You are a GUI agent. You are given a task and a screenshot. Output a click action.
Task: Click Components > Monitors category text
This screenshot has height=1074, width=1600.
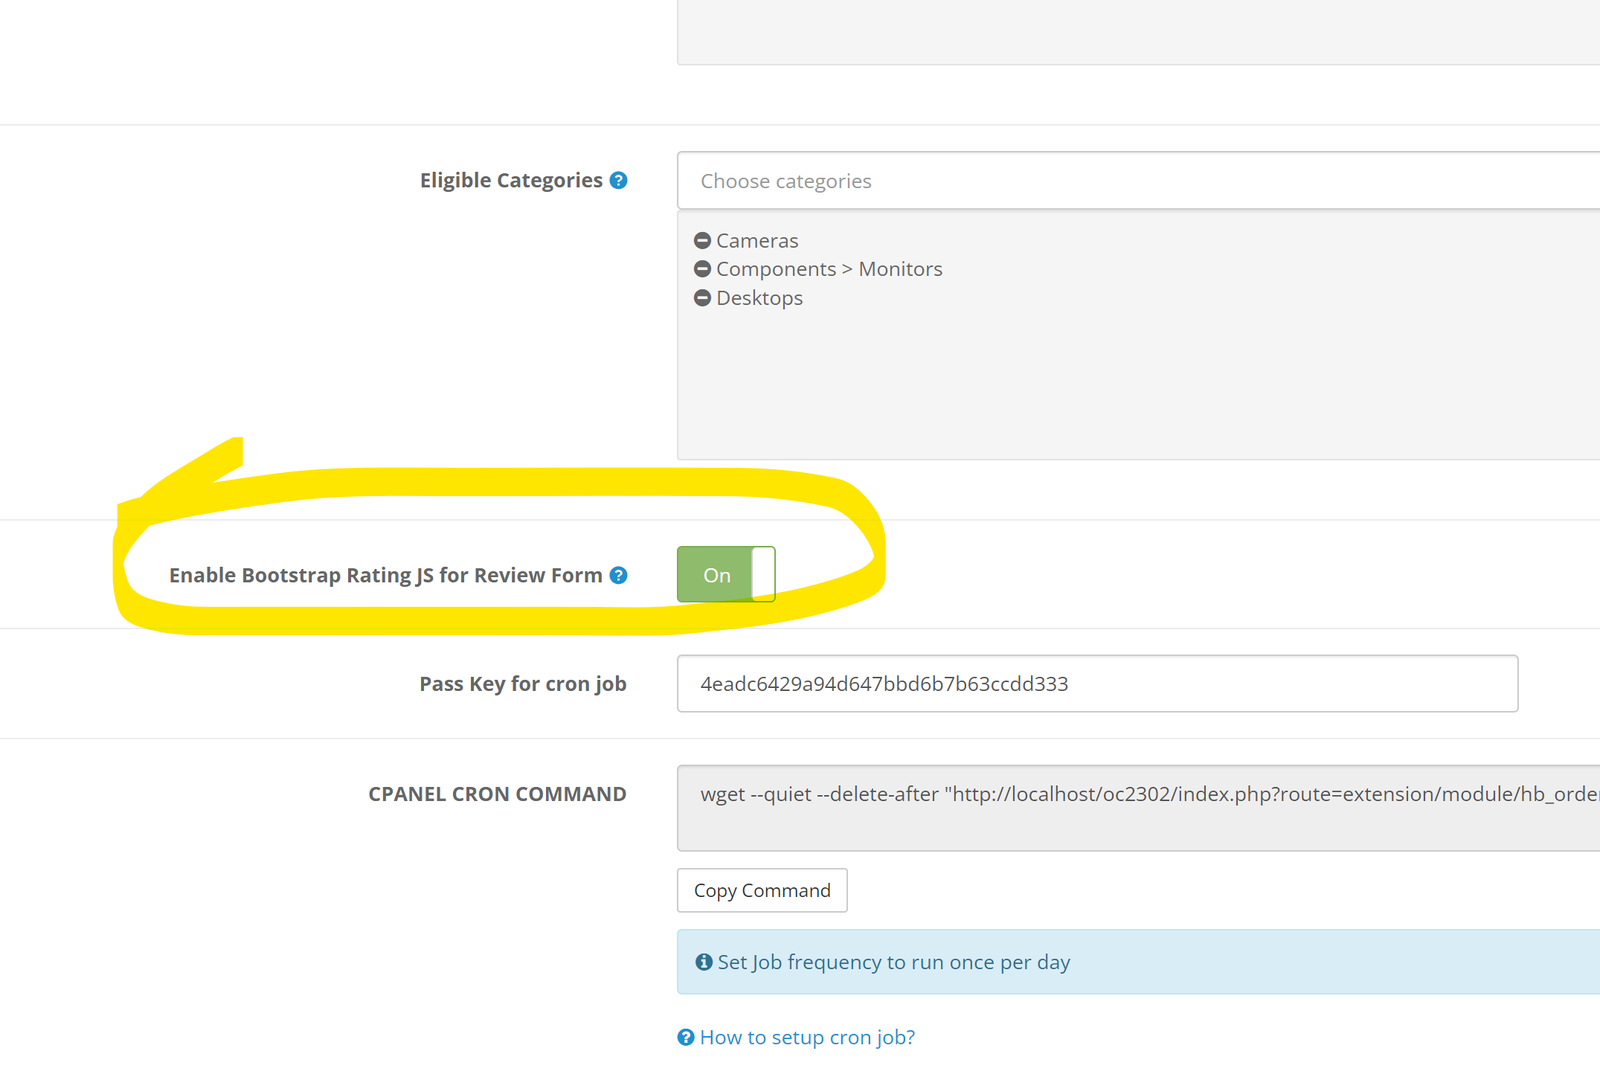point(829,269)
